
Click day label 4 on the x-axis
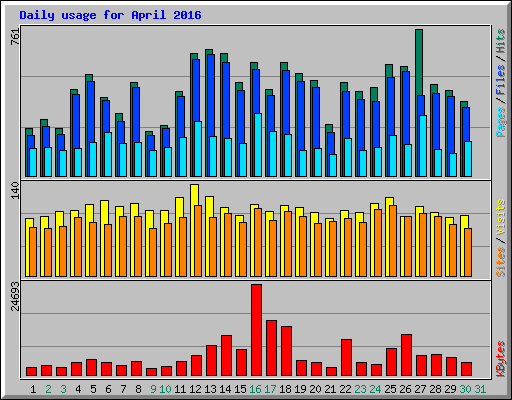(x=78, y=389)
